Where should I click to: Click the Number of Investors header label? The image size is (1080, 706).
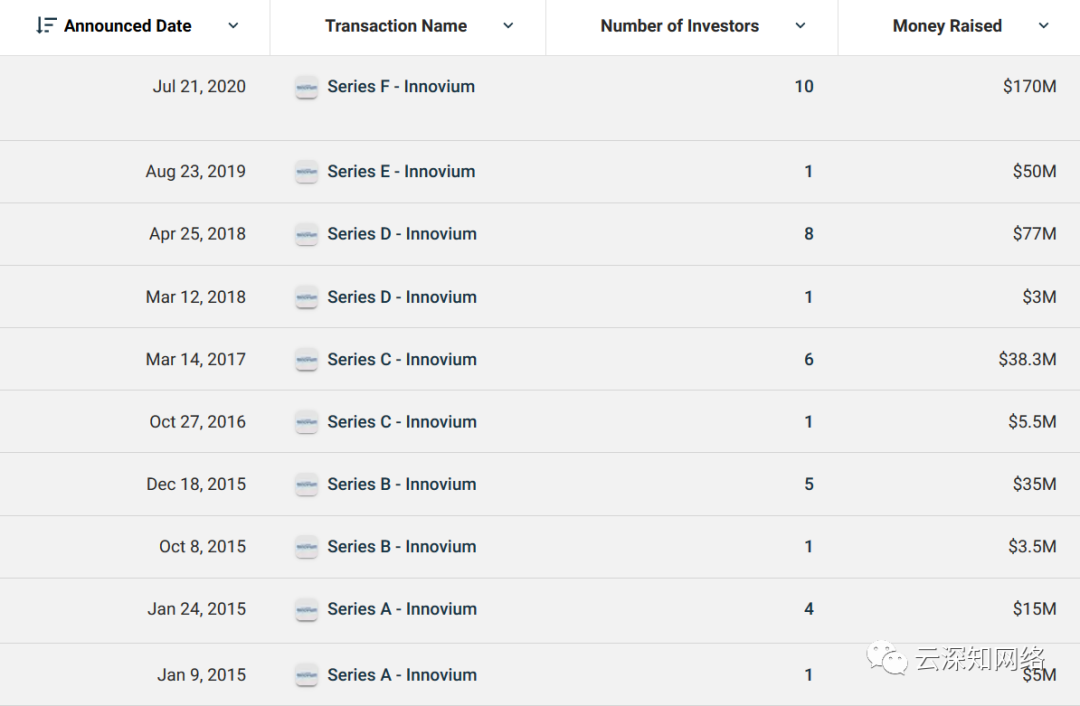click(679, 26)
